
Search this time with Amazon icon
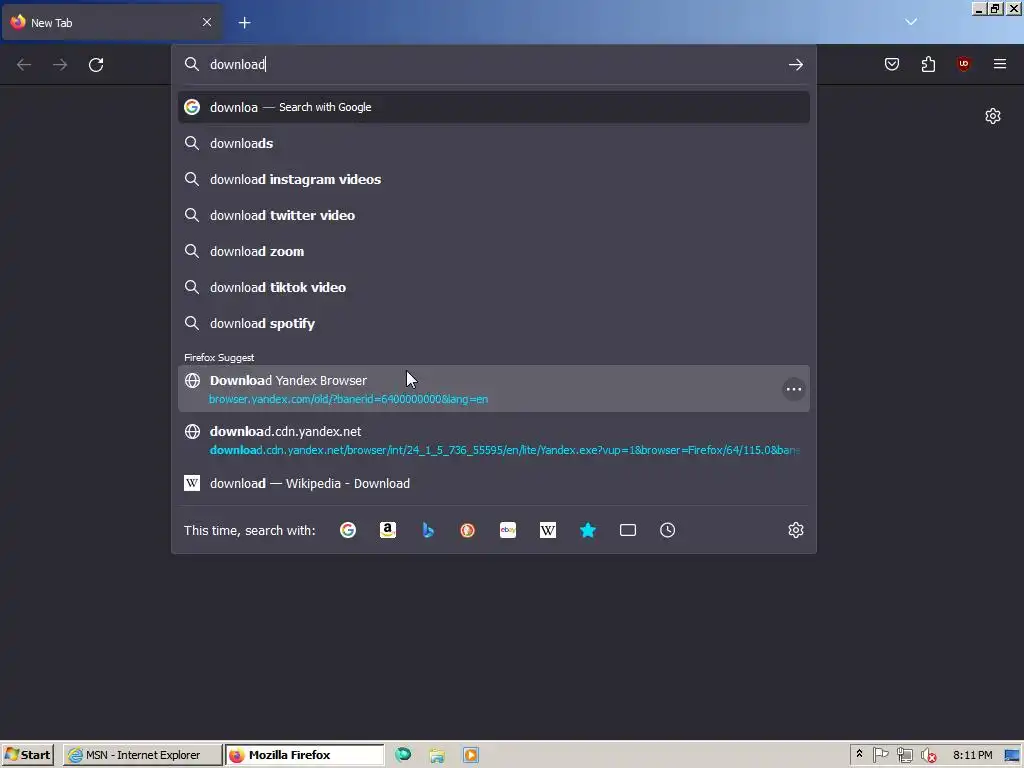pos(388,530)
